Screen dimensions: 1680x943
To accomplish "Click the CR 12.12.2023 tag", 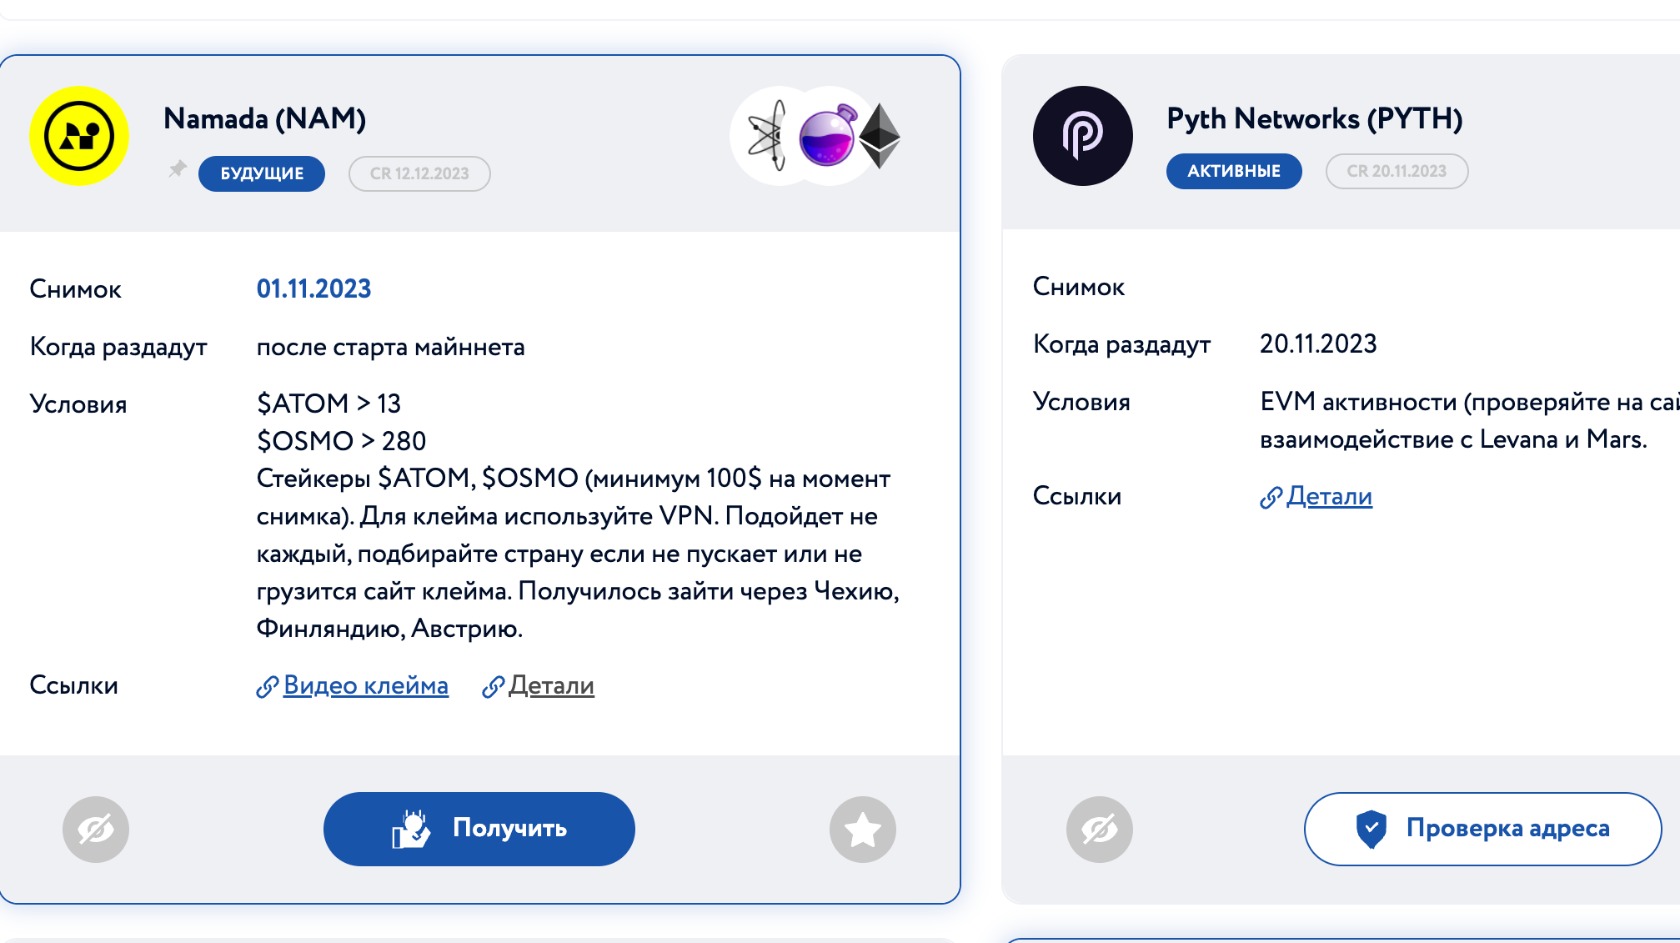I will (419, 173).
